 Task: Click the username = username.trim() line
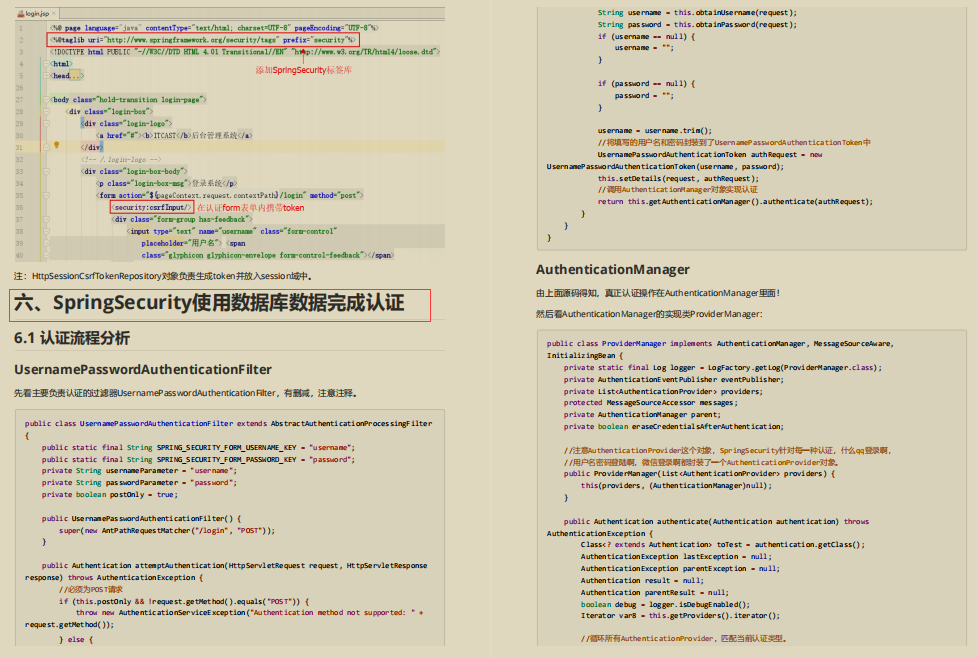point(655,130)
